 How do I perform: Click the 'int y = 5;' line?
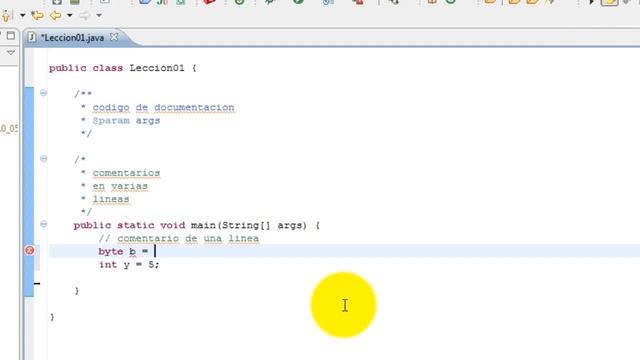(129, 264)
